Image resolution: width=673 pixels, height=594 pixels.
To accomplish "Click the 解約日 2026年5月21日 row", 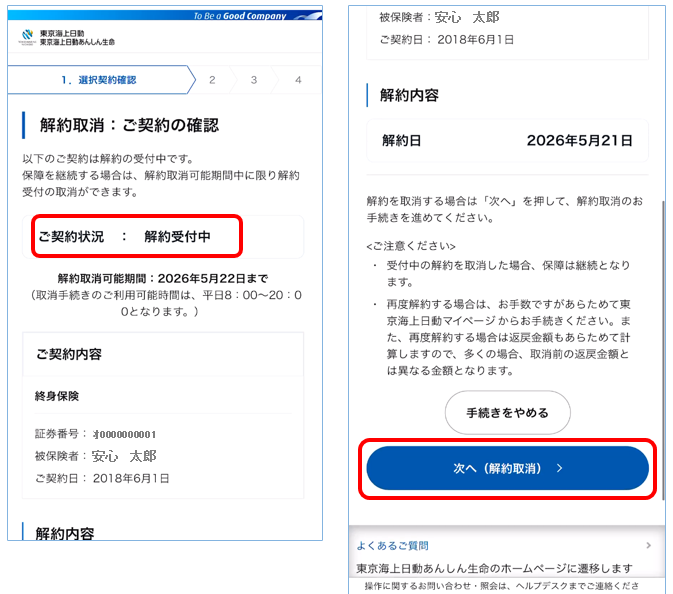I will coord(507,141).
